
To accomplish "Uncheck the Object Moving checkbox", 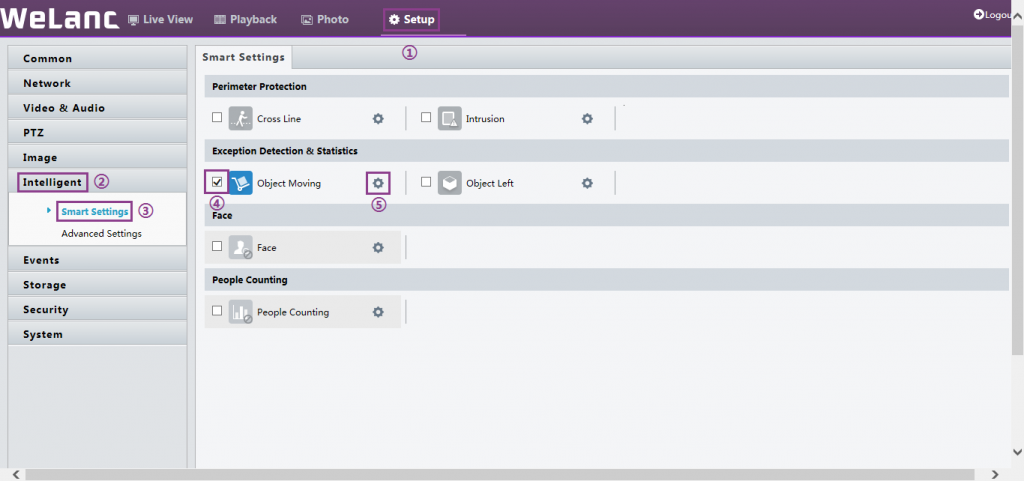I will point(217,182).
